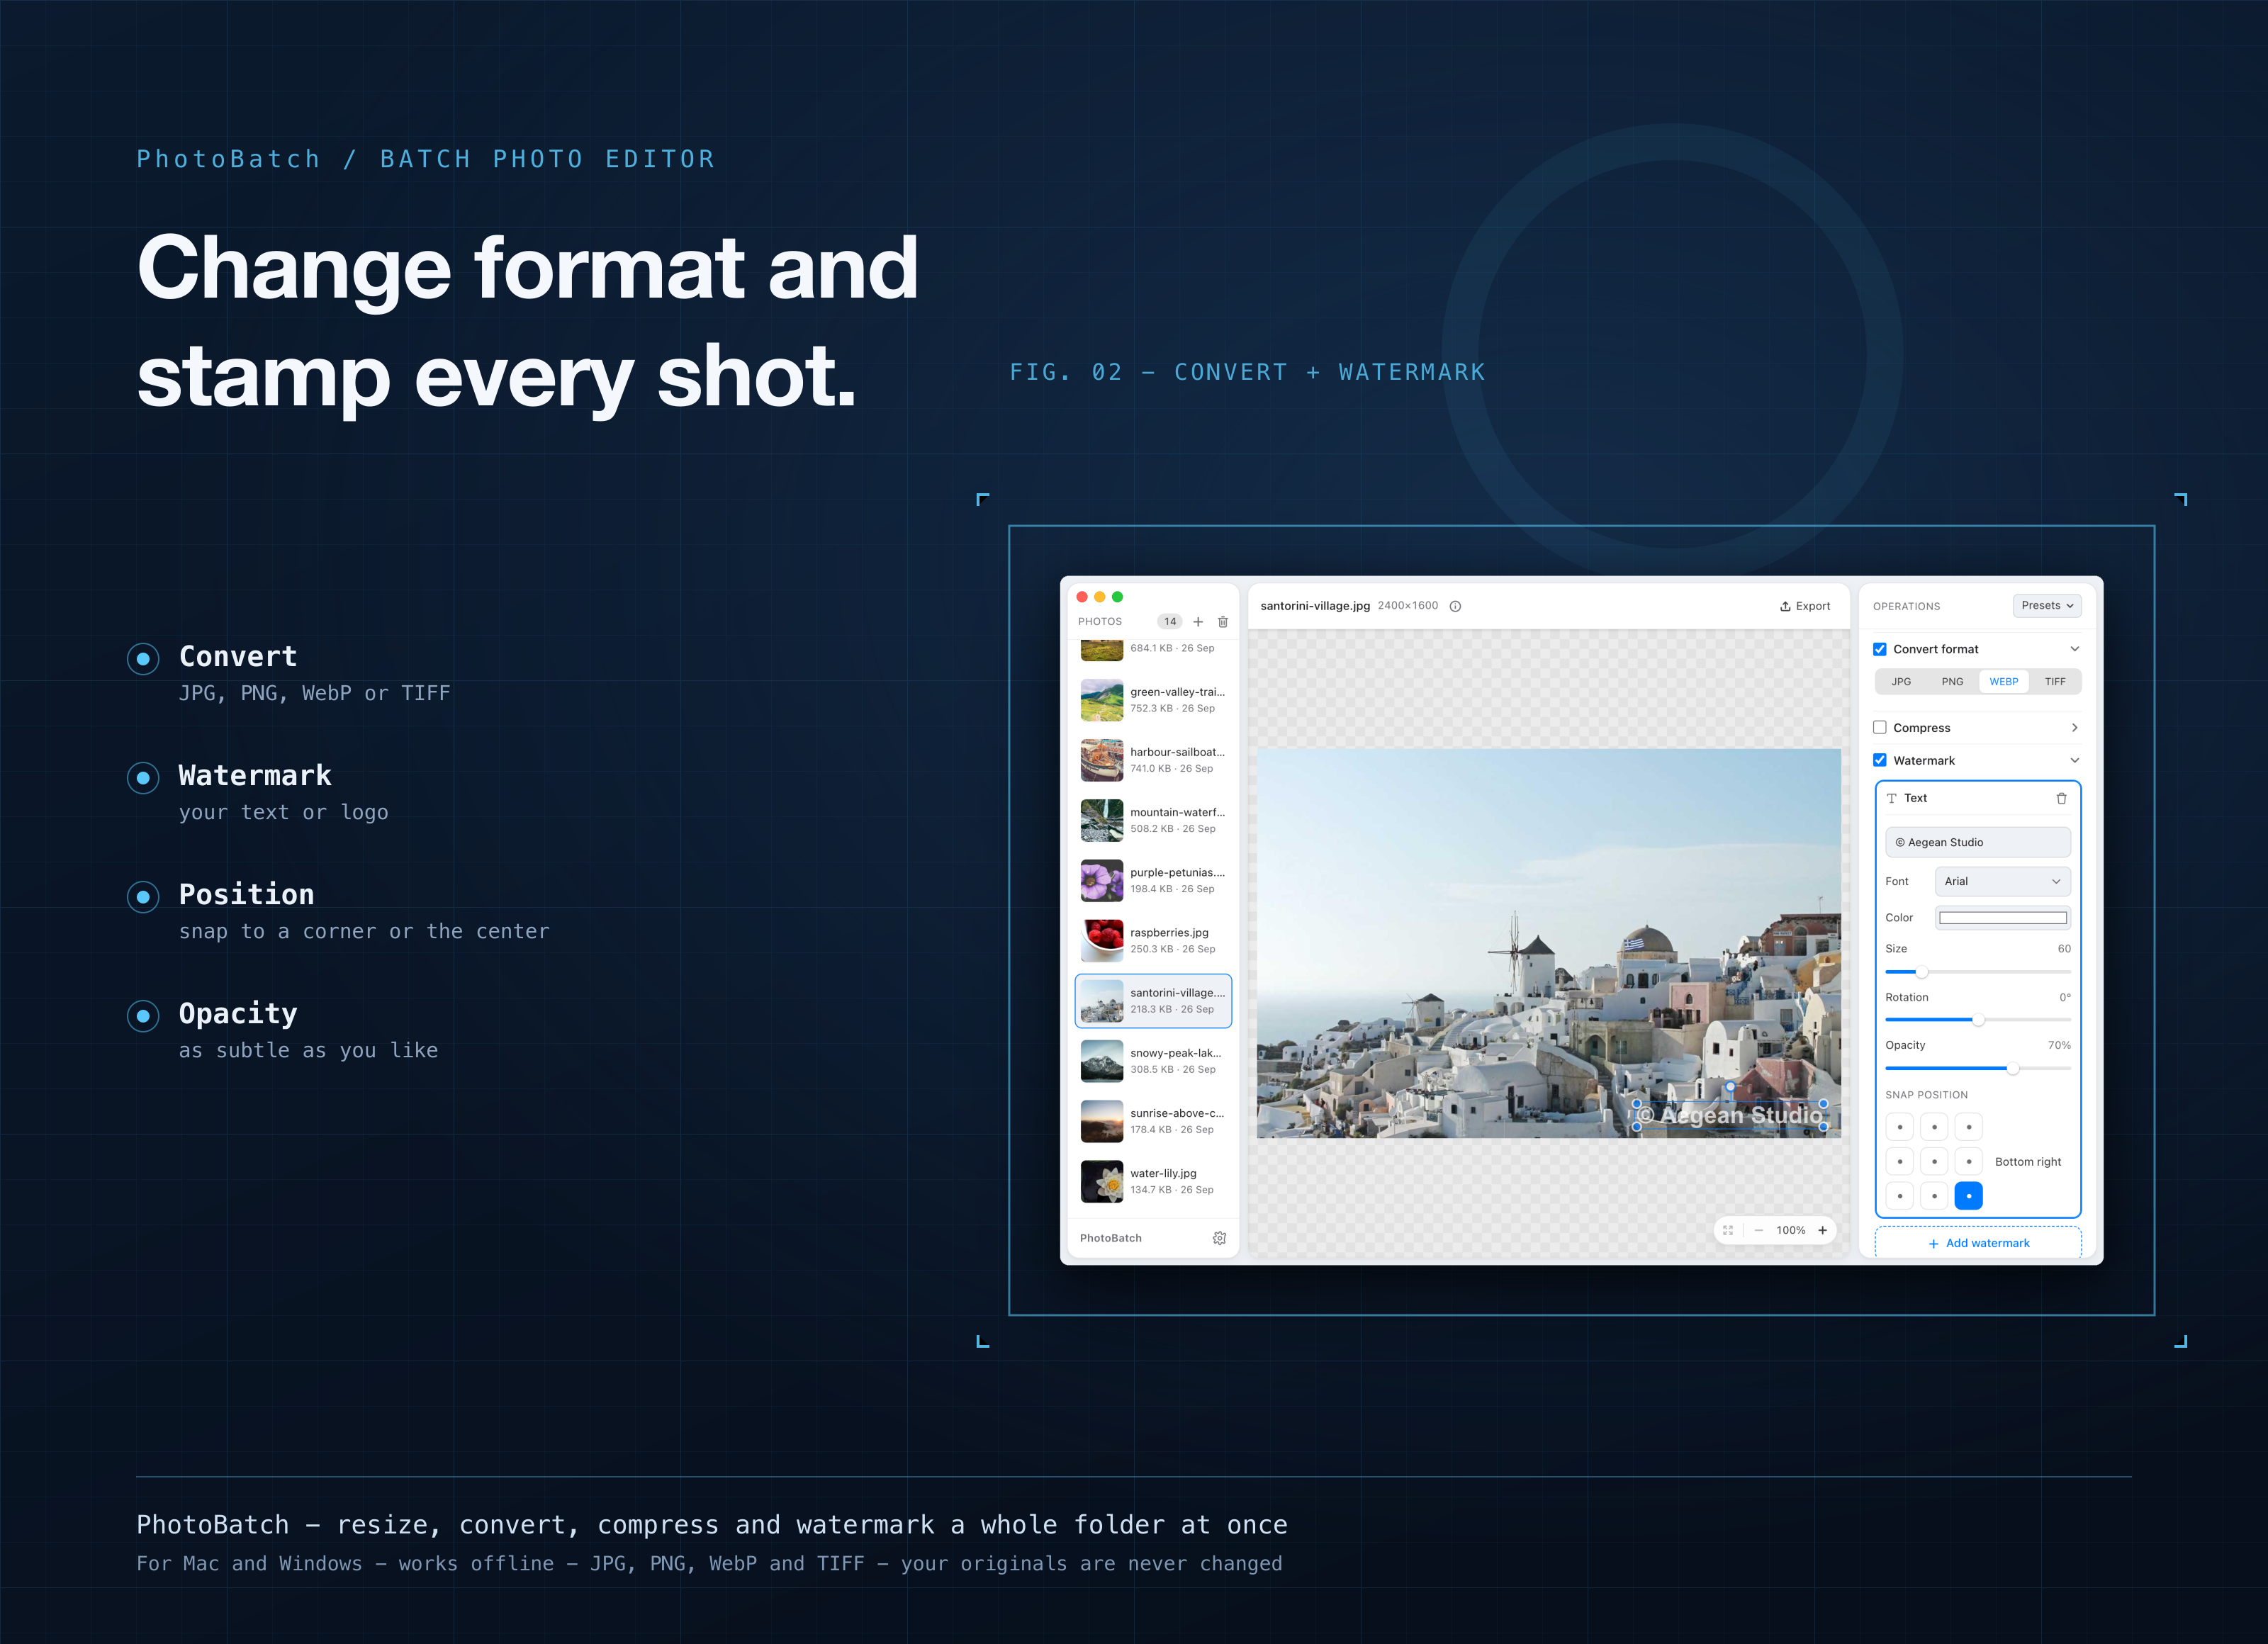Select the middle-left snap position
The image size is (2268, 1644).
click(1900, 1162)
